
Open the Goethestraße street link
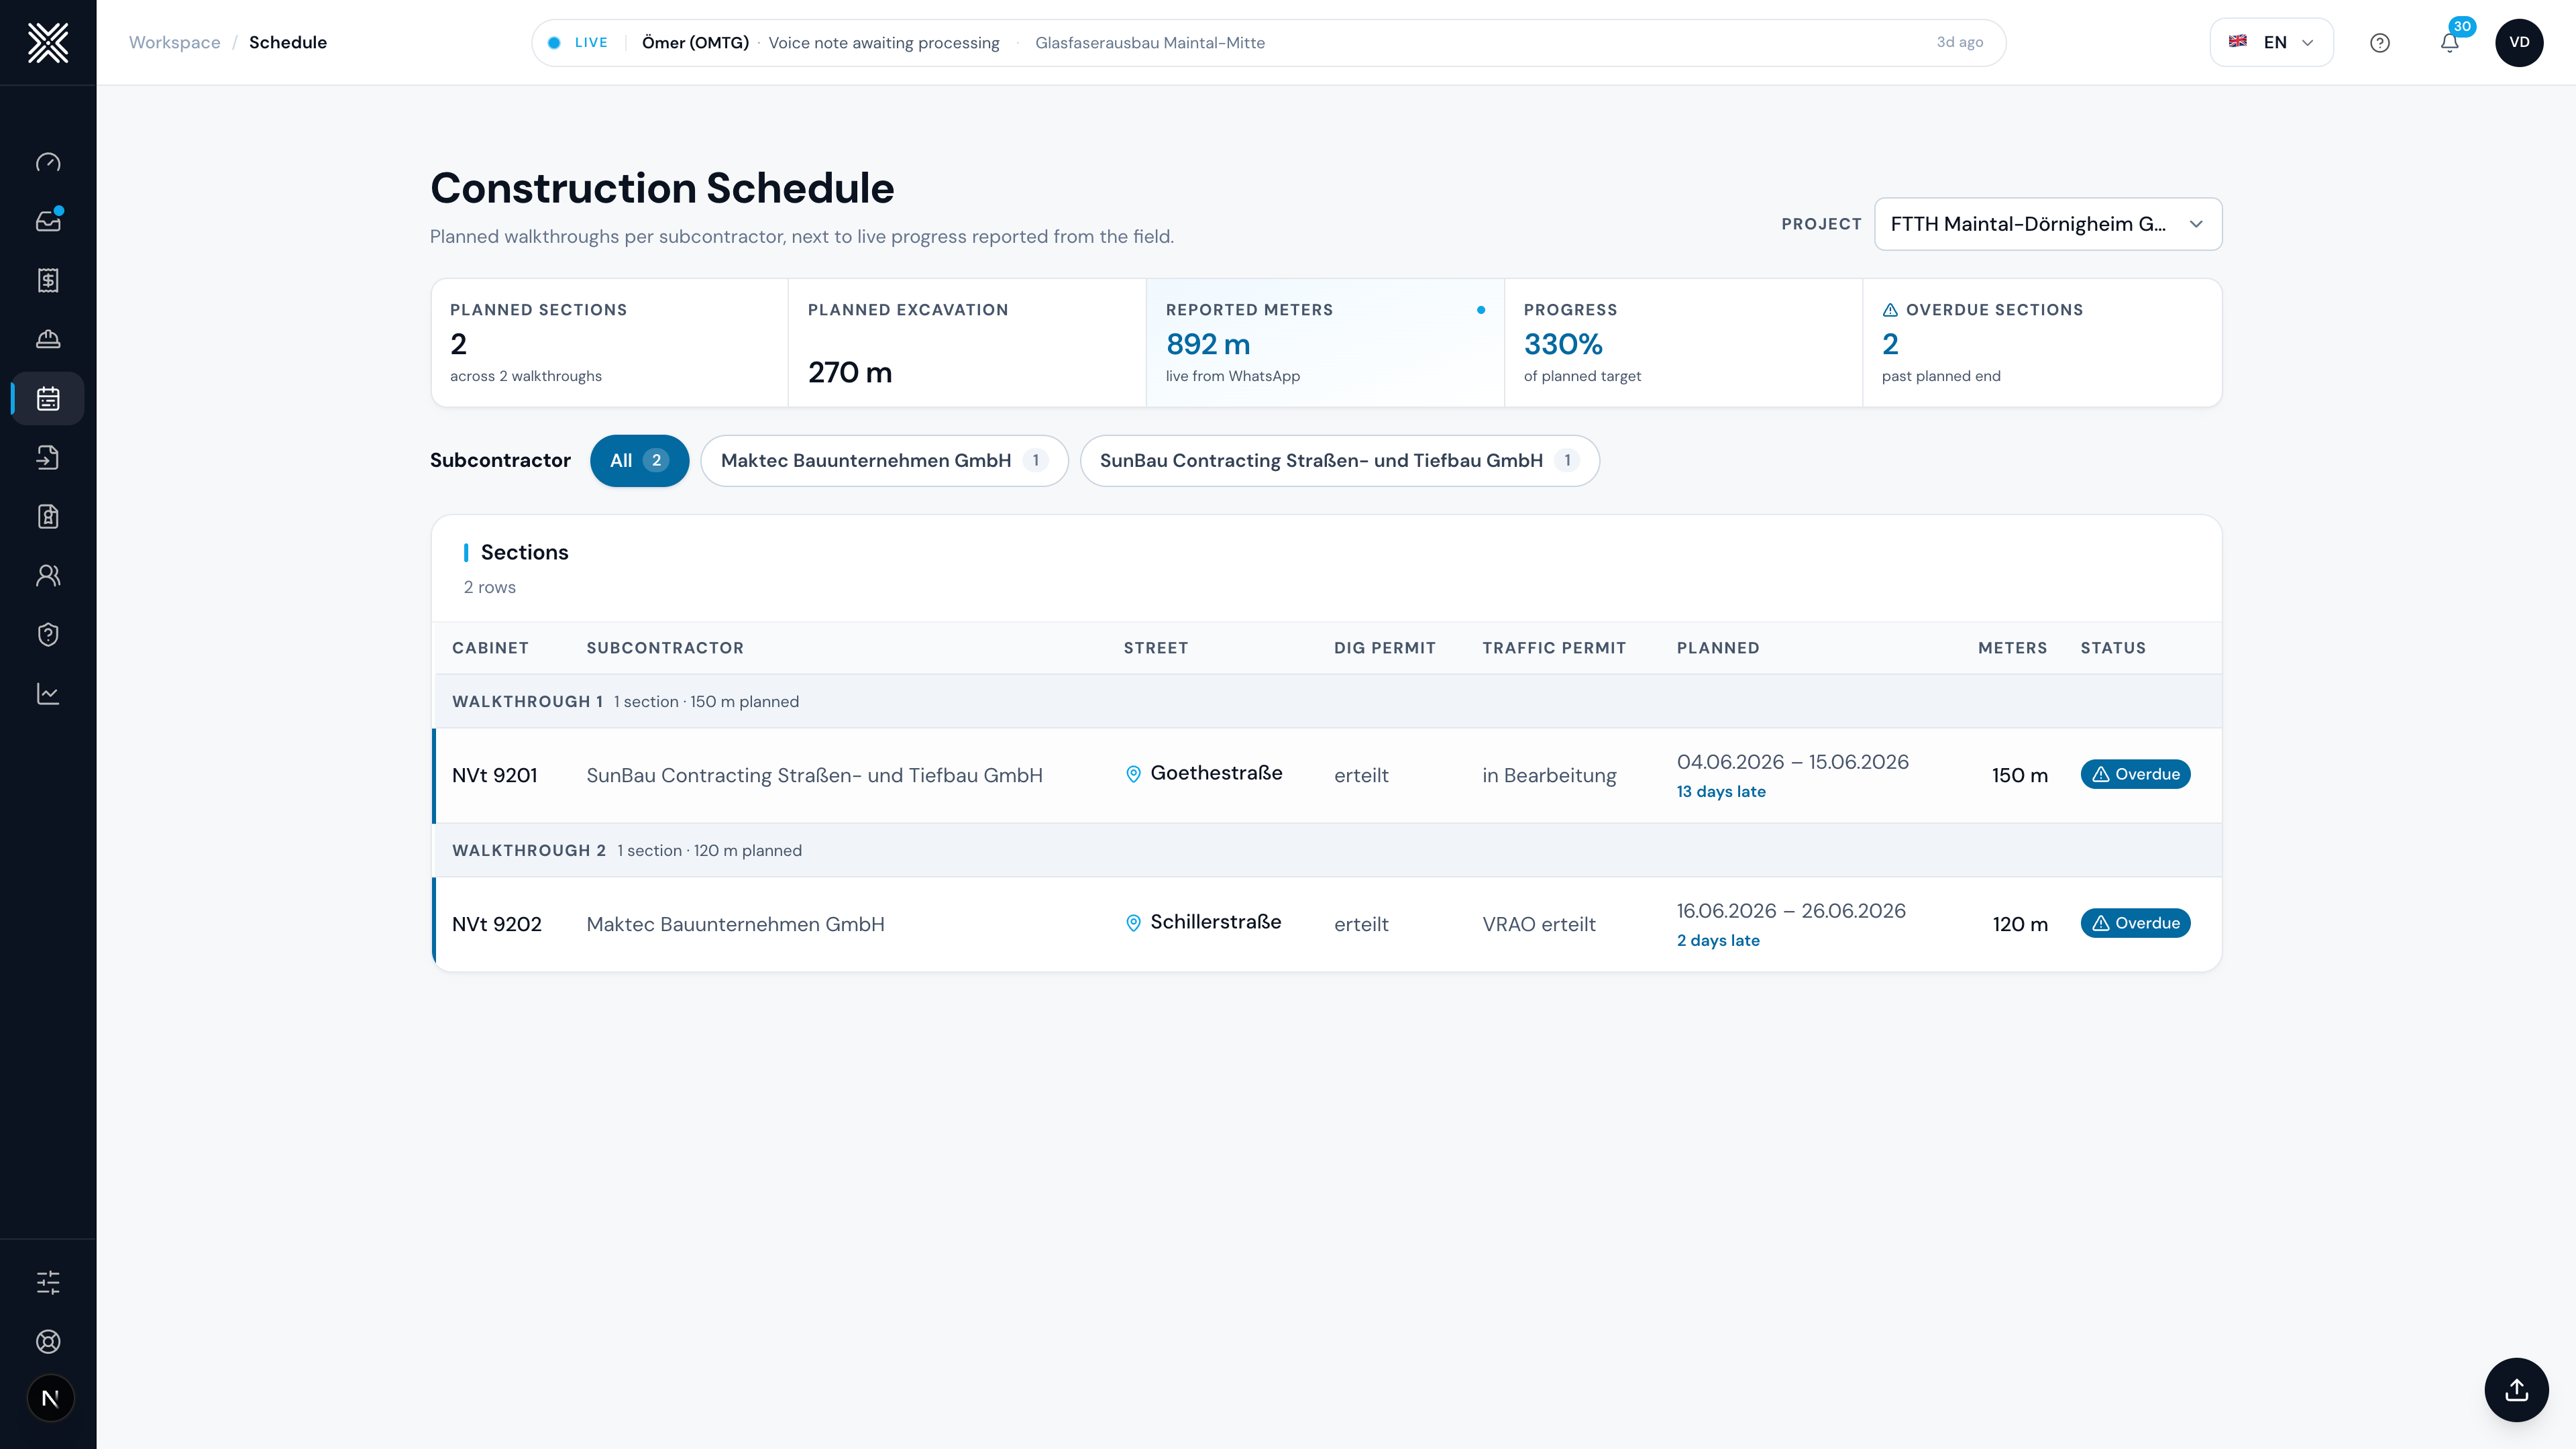(1216, 773)
